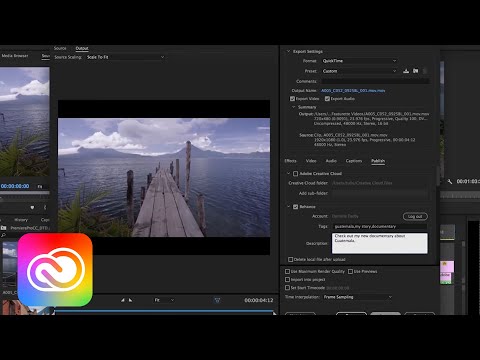This screenshot has height=360, width=480.
Task: Click the blue Output Name file link
Action: pos(353,90)
